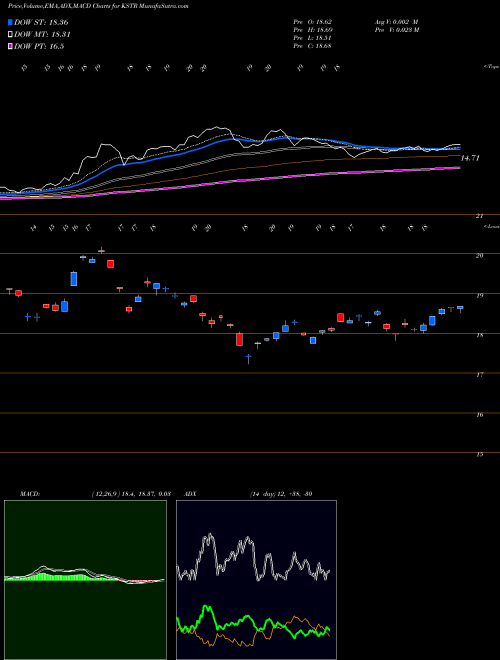Select the 'DOW PT: 16.5' legend label
500x660 pixels.
pyautogui.click(x=39, y=47)
